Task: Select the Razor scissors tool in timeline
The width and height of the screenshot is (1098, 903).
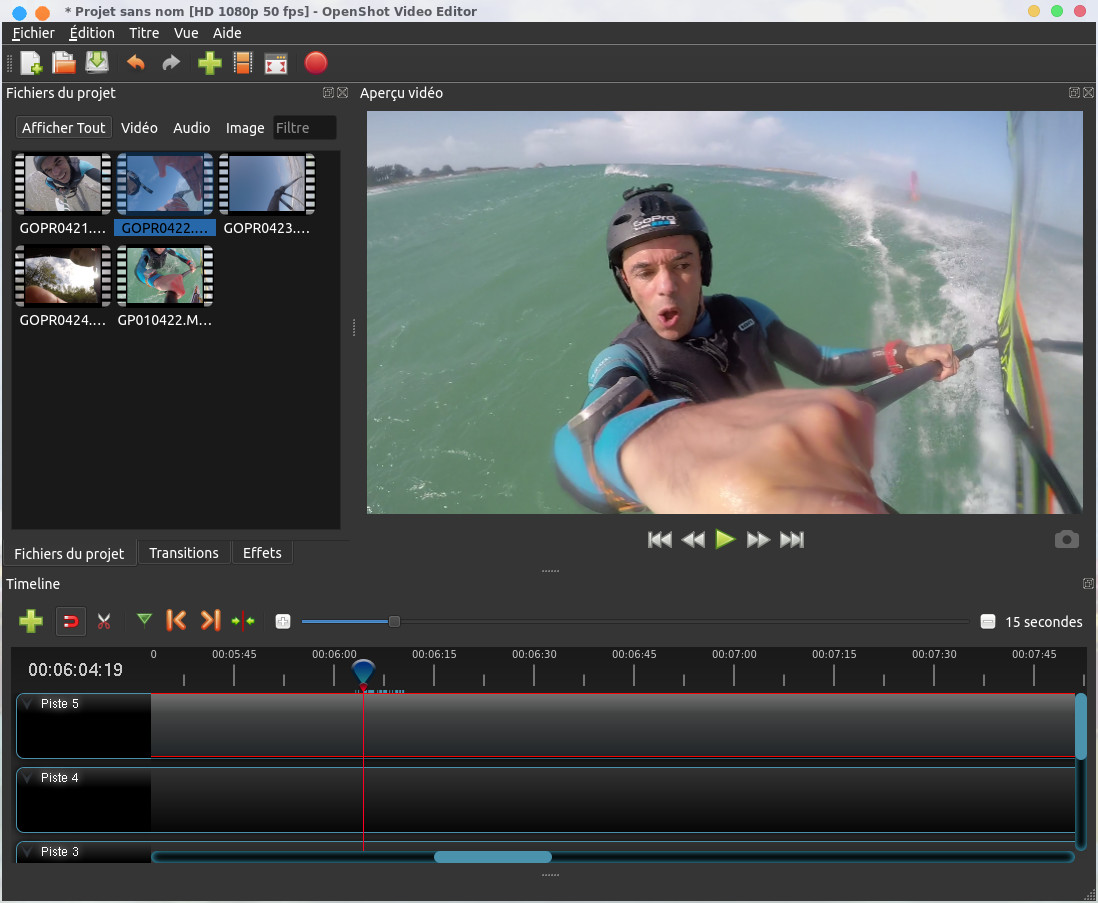Action: point(103,621)
